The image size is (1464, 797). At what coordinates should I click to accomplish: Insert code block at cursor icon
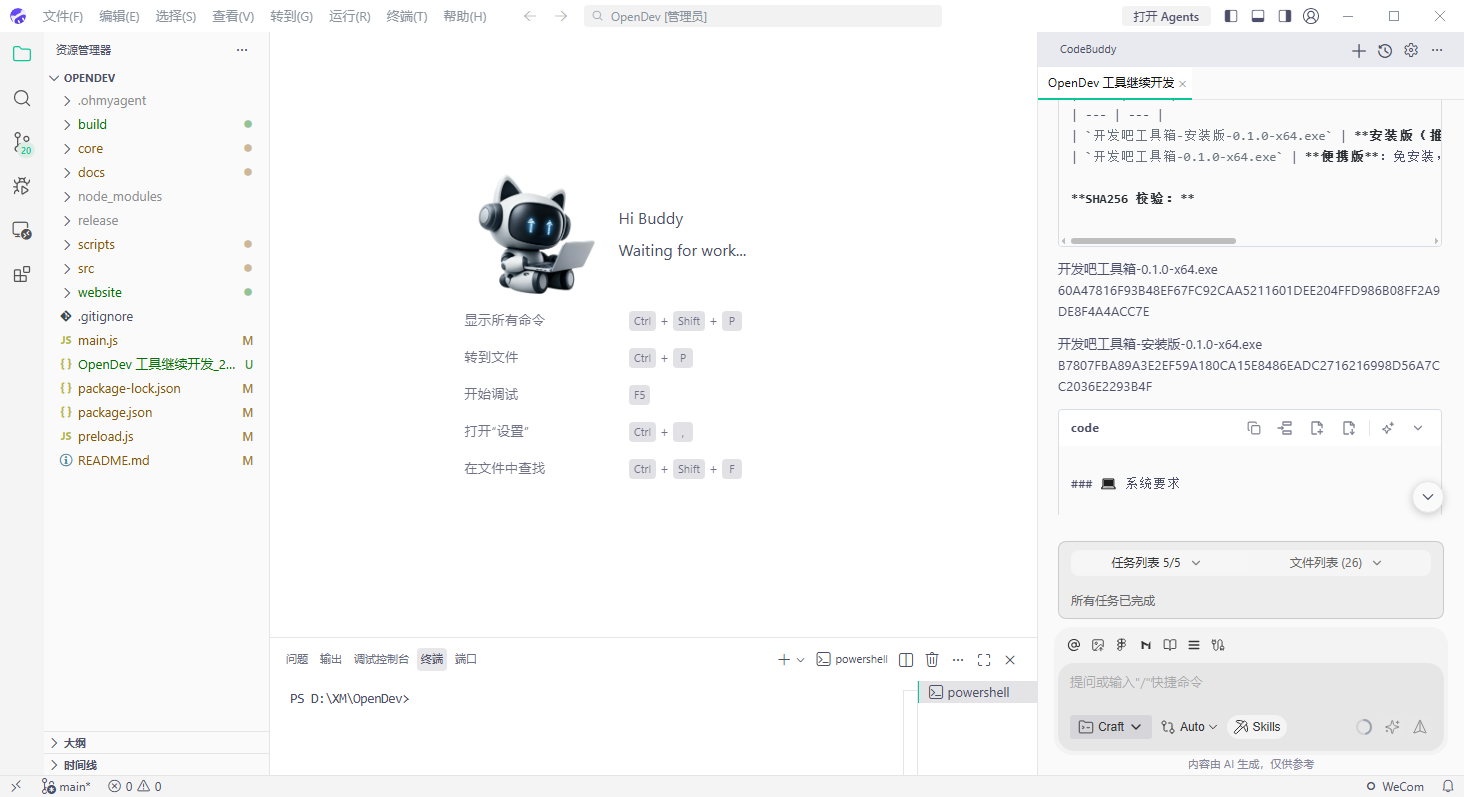click(1286, 428)
